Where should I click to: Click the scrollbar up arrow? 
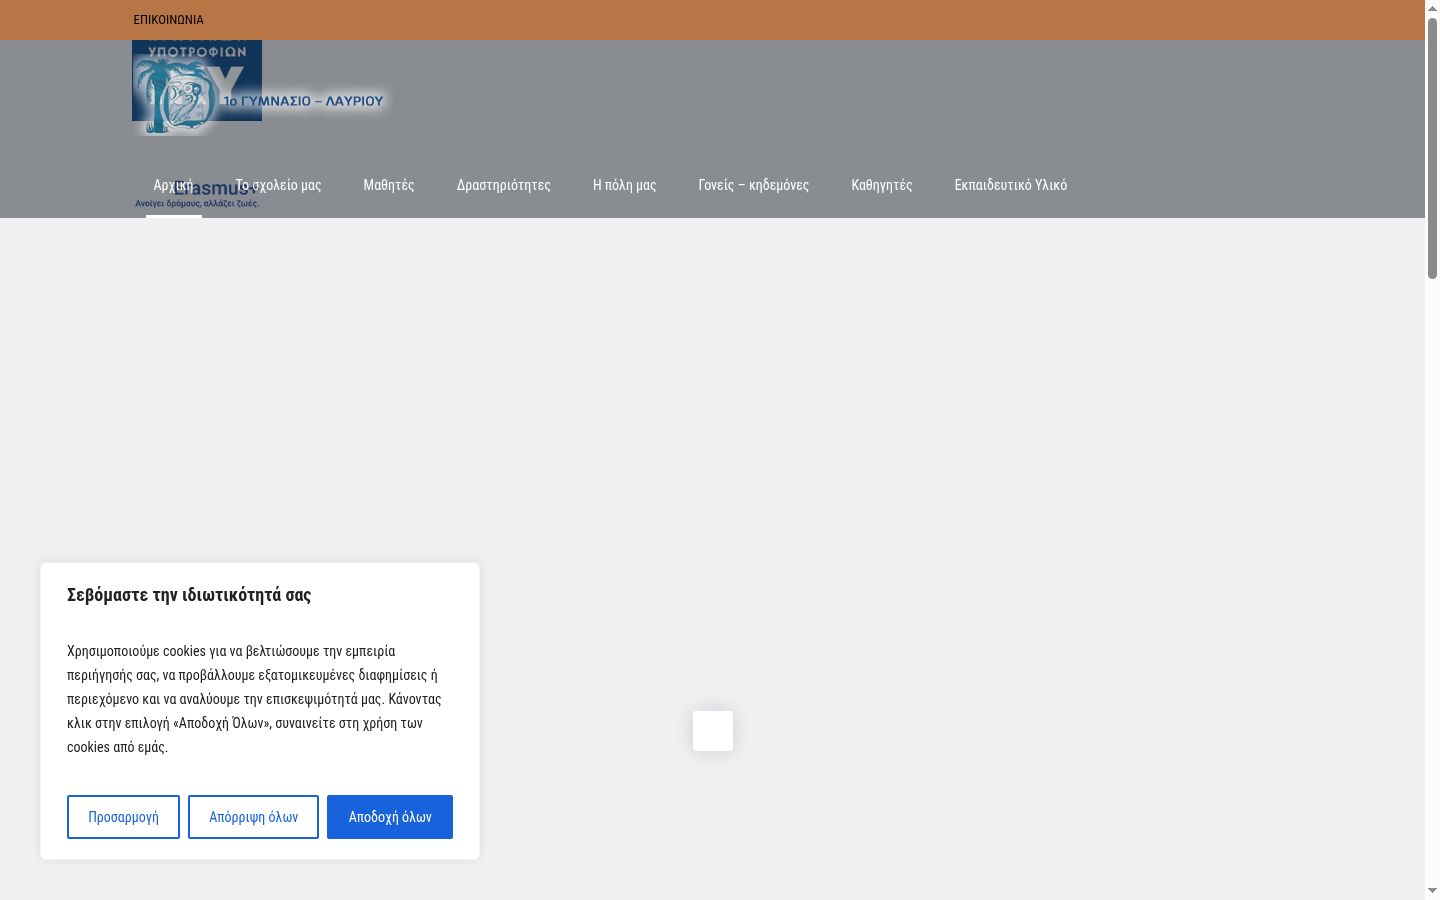click(1432, 8)
